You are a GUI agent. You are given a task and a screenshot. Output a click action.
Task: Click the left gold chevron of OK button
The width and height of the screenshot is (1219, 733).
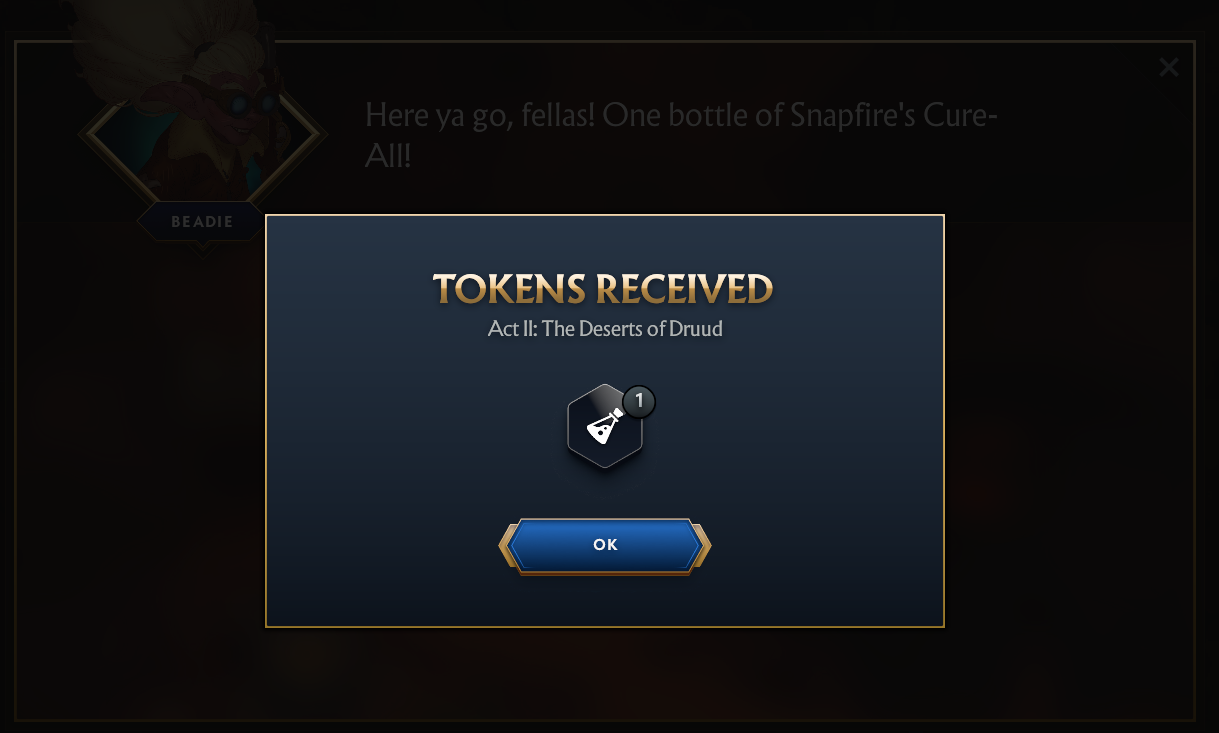tap(506, 546)
